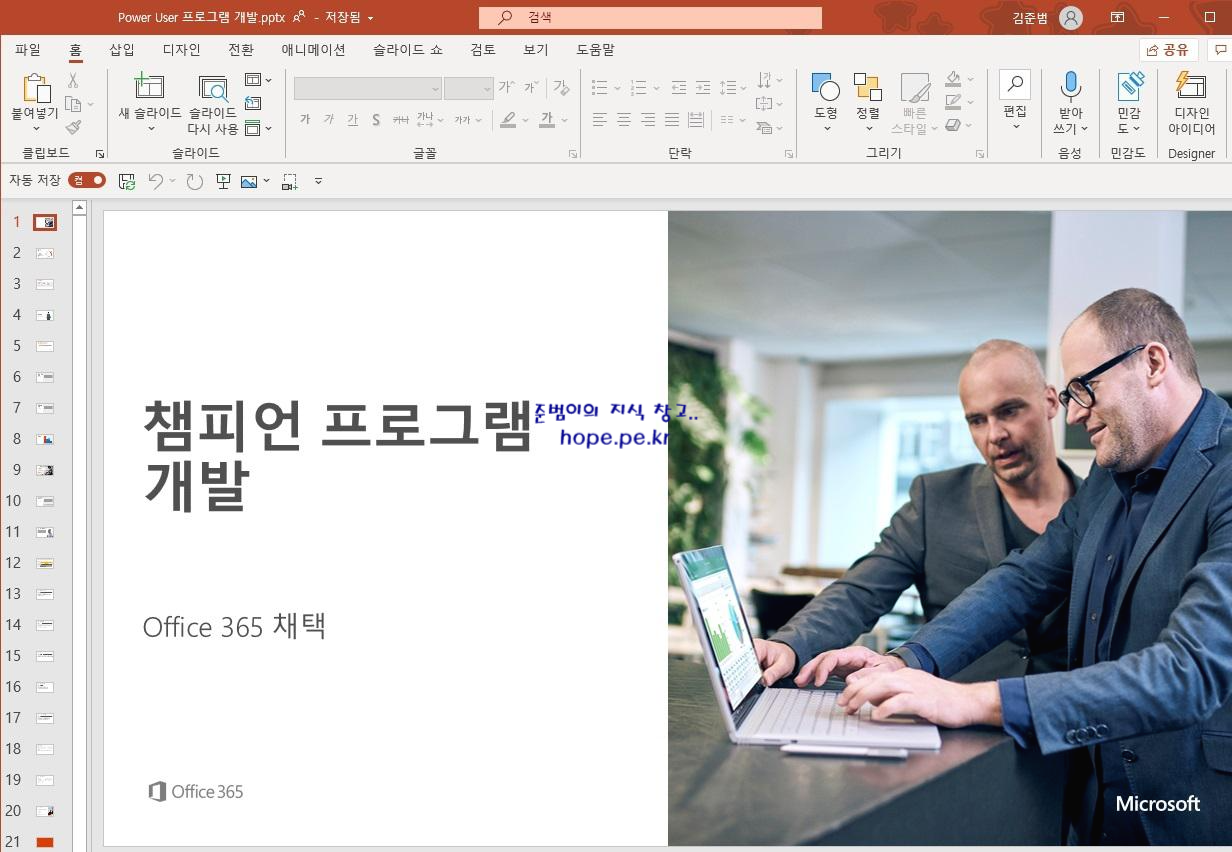Toggle bold 가 formatting
The height and width of the screenshot is (852, 1232).
[x=305, y=120]
